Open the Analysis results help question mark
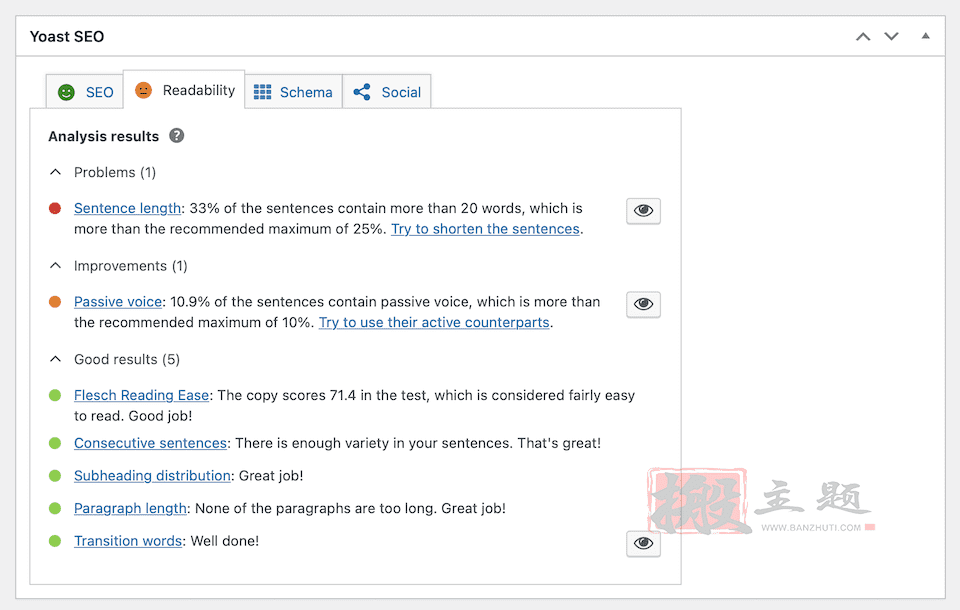 177,135
